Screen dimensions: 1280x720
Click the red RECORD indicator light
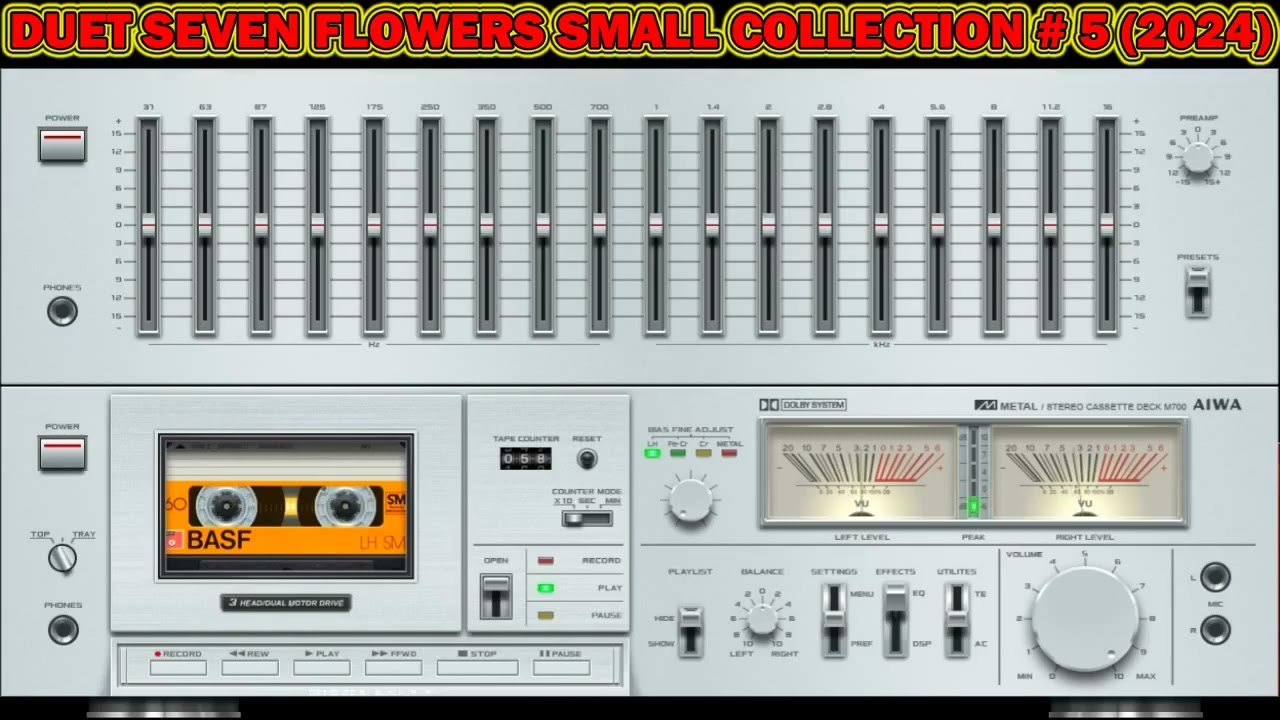545,561
